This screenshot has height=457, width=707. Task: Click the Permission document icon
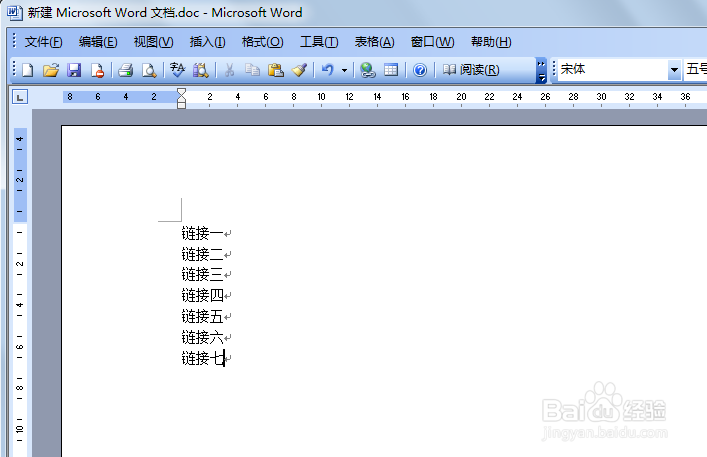97,70
